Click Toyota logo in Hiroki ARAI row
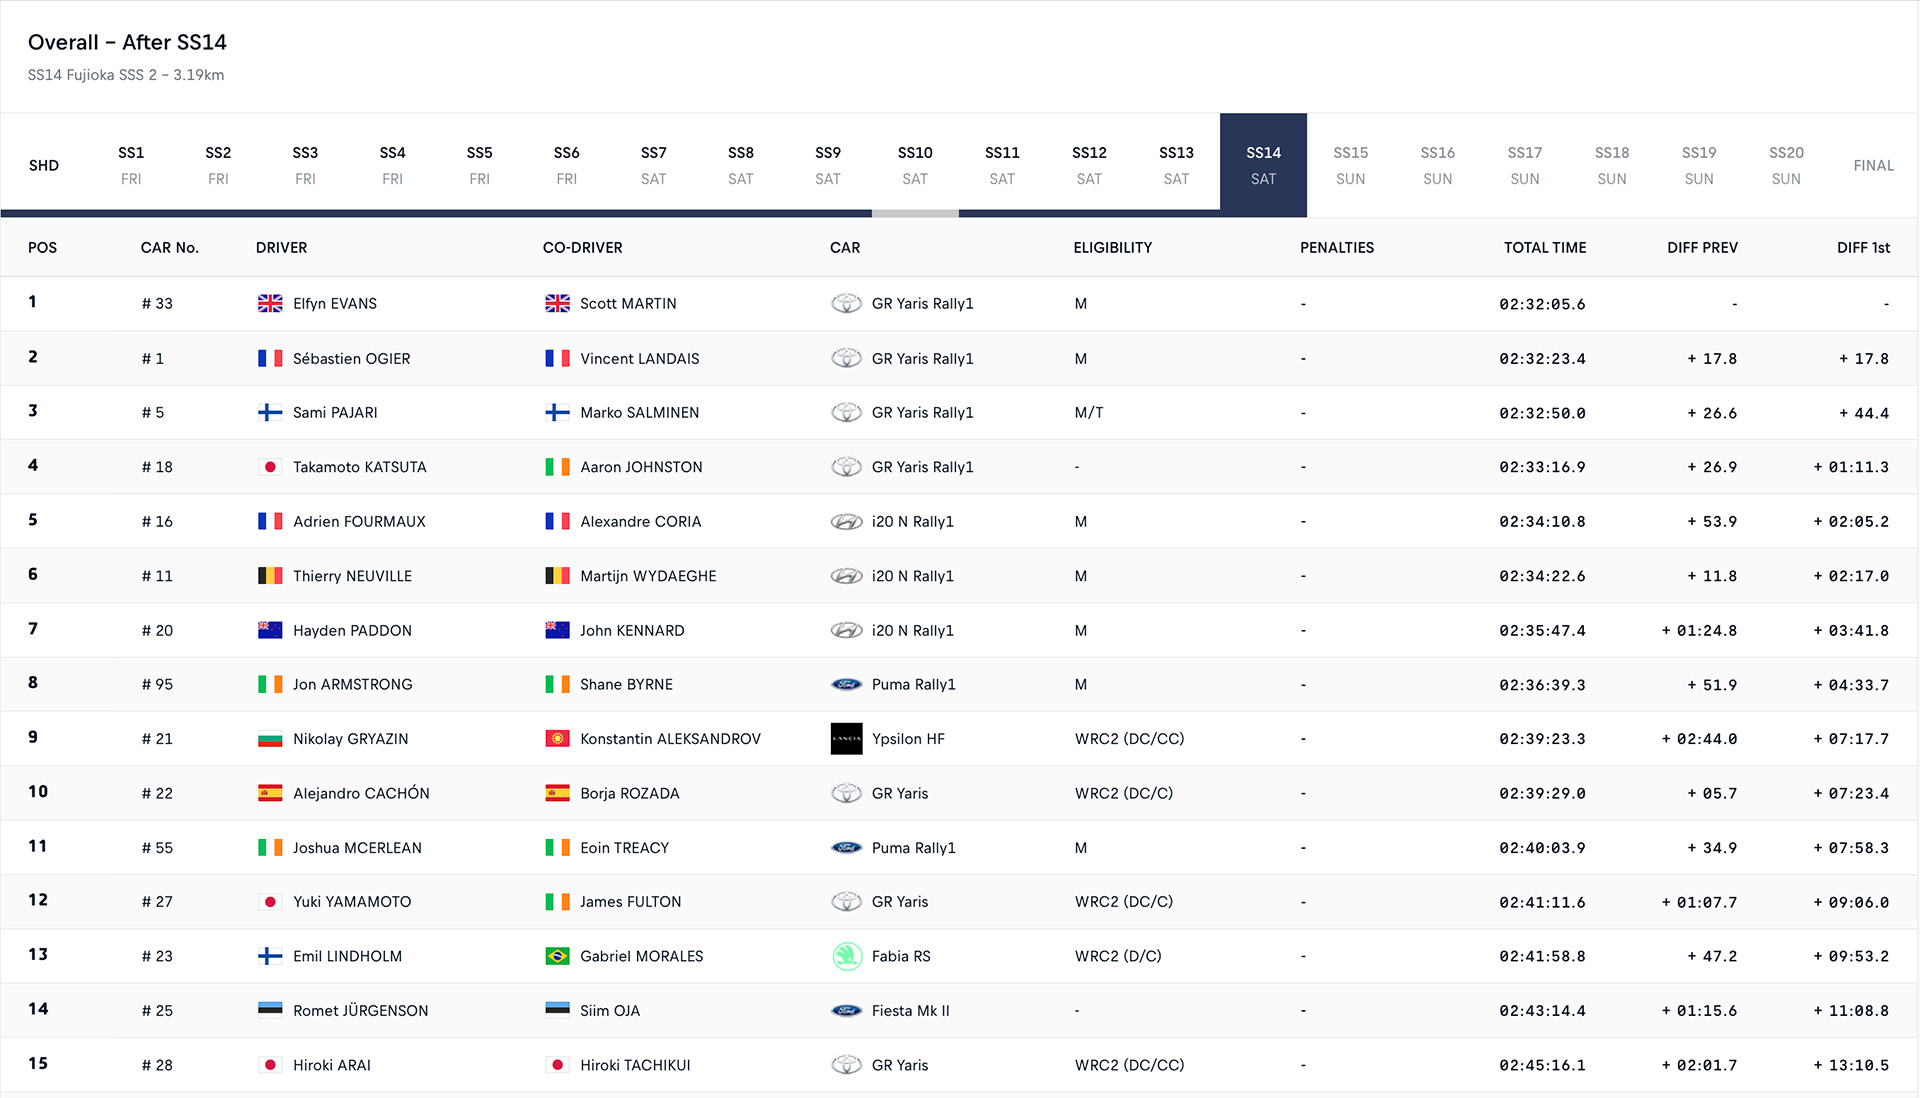This screenshot has height=1098, width=1920. point(846,1065)
